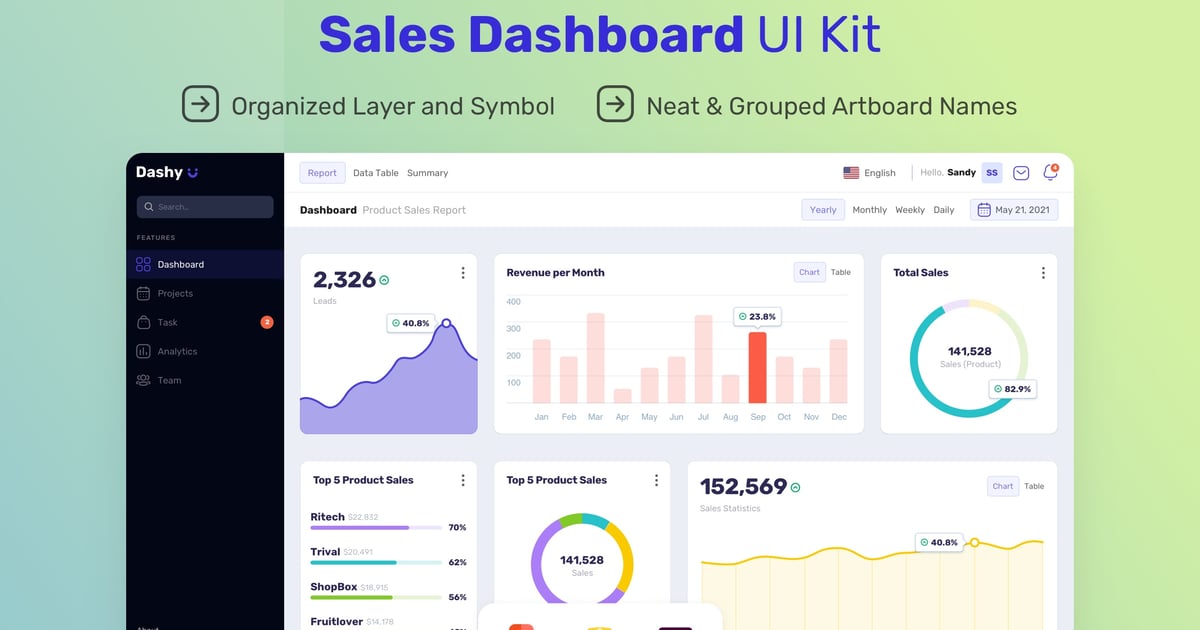Select Chart view in Revenue per Month
1200x630 pixels.
809,272
